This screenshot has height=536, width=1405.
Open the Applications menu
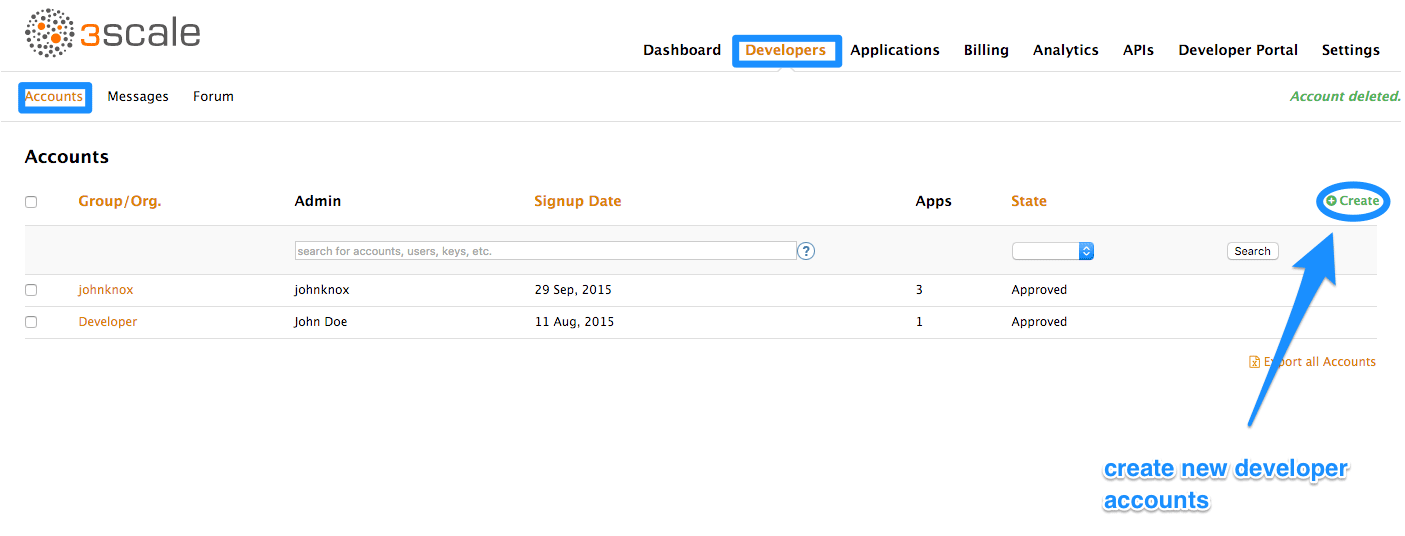(894, 50)
